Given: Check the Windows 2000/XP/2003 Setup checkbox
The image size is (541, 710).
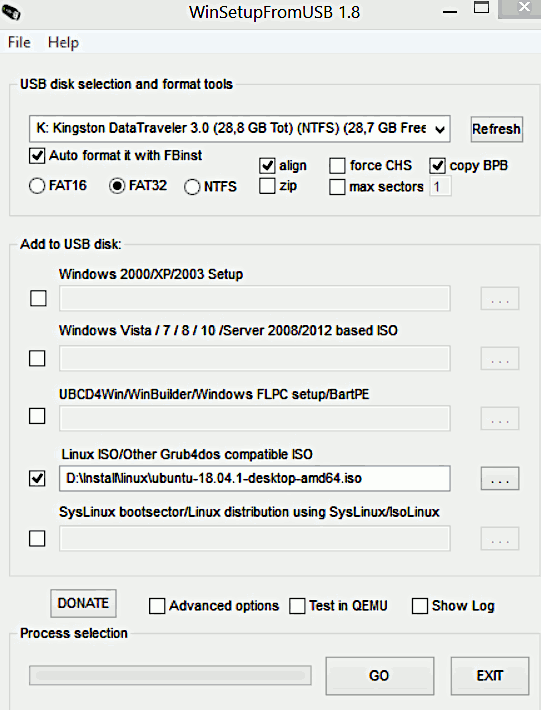Looking at the screenshot, I should [x=38, y=298].
